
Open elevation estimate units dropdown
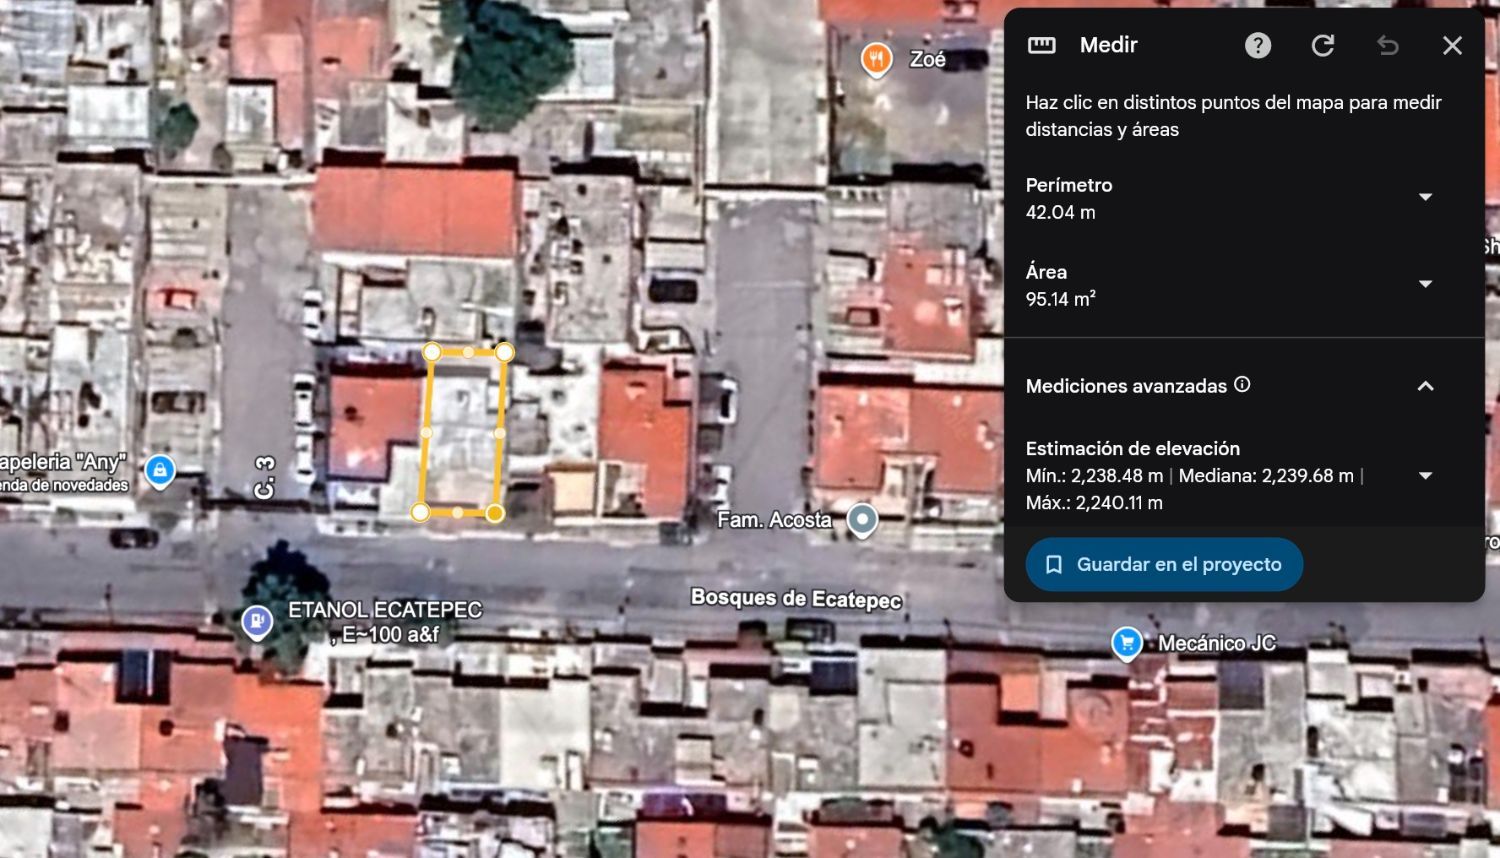(x=1426, y=476)
